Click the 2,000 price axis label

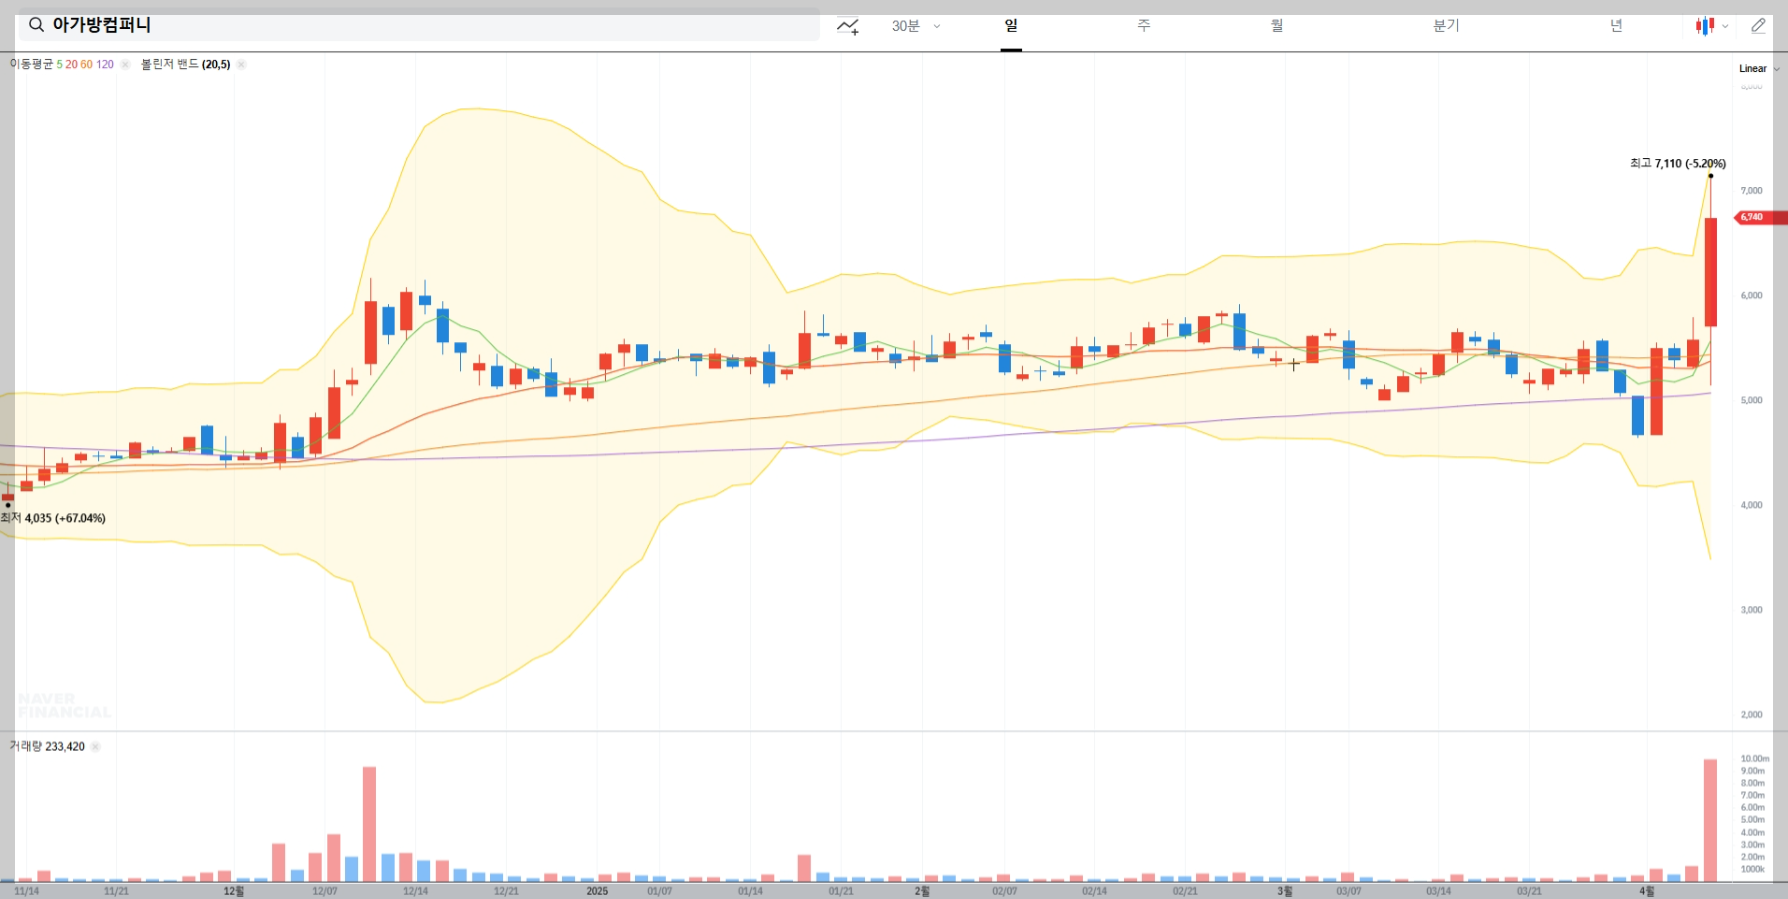[1751, 715]
